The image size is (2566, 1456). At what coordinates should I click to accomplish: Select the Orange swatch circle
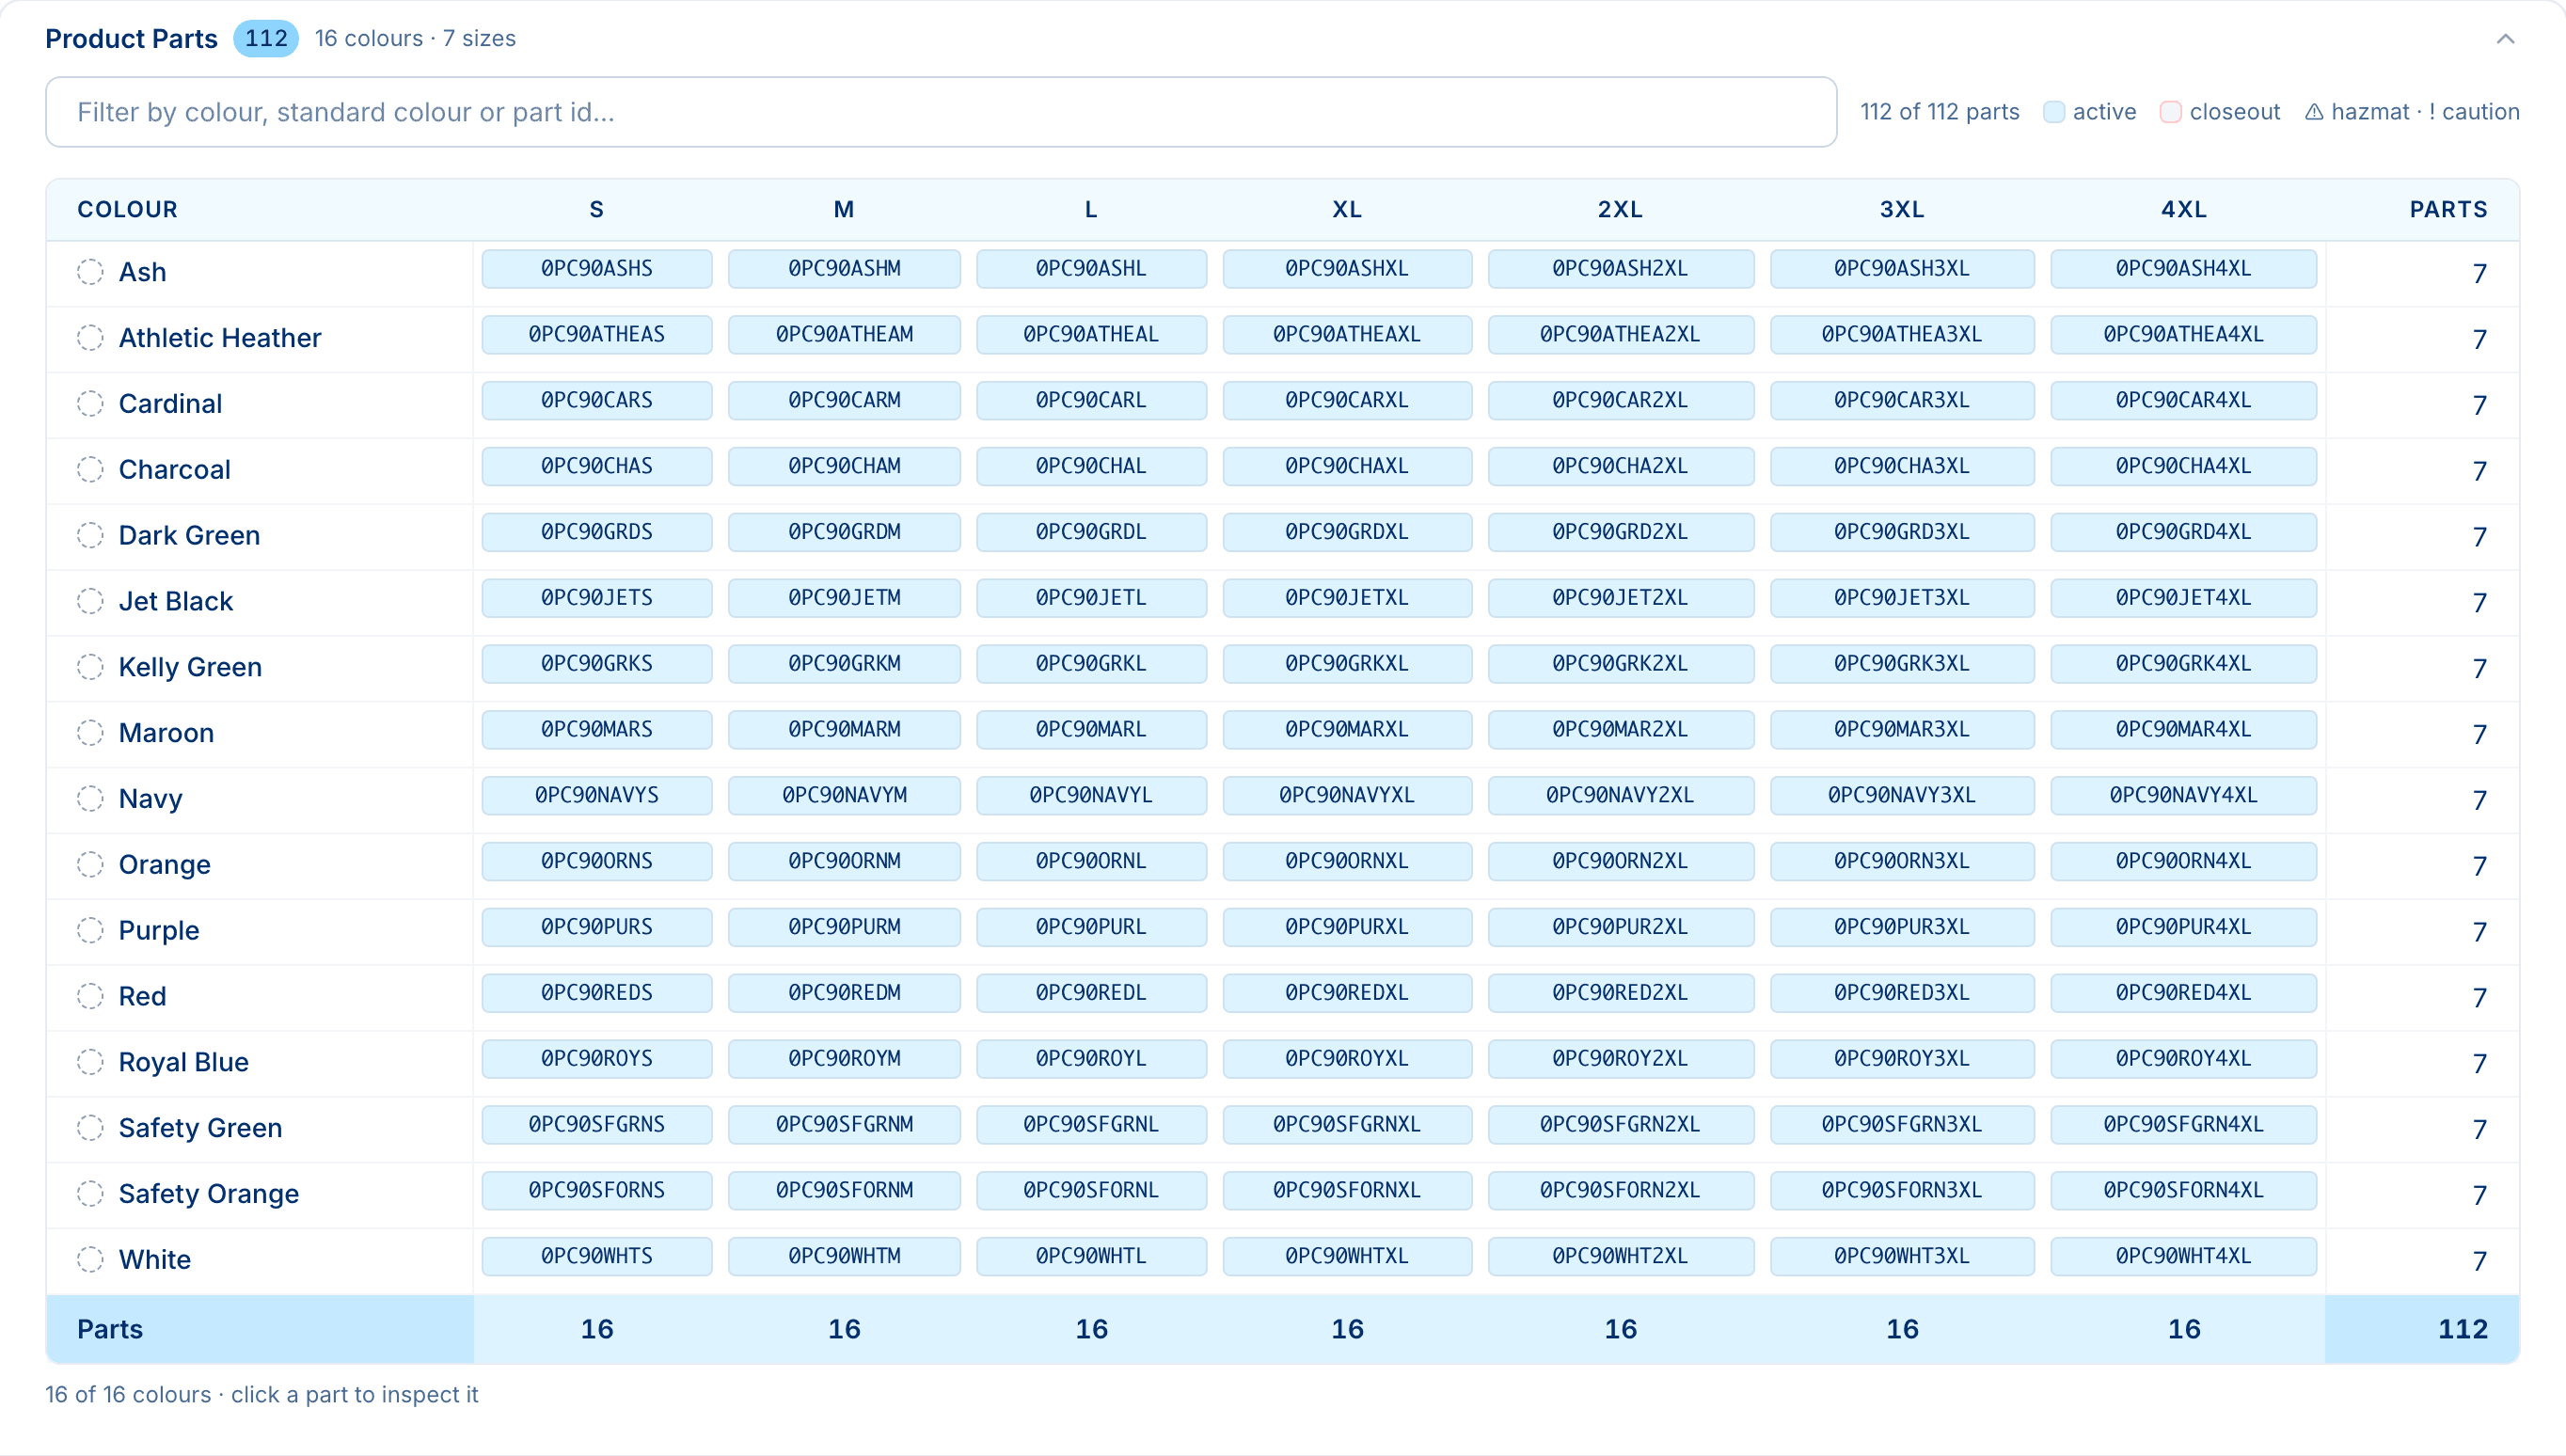pyautogui.click(x=90, y=865)
